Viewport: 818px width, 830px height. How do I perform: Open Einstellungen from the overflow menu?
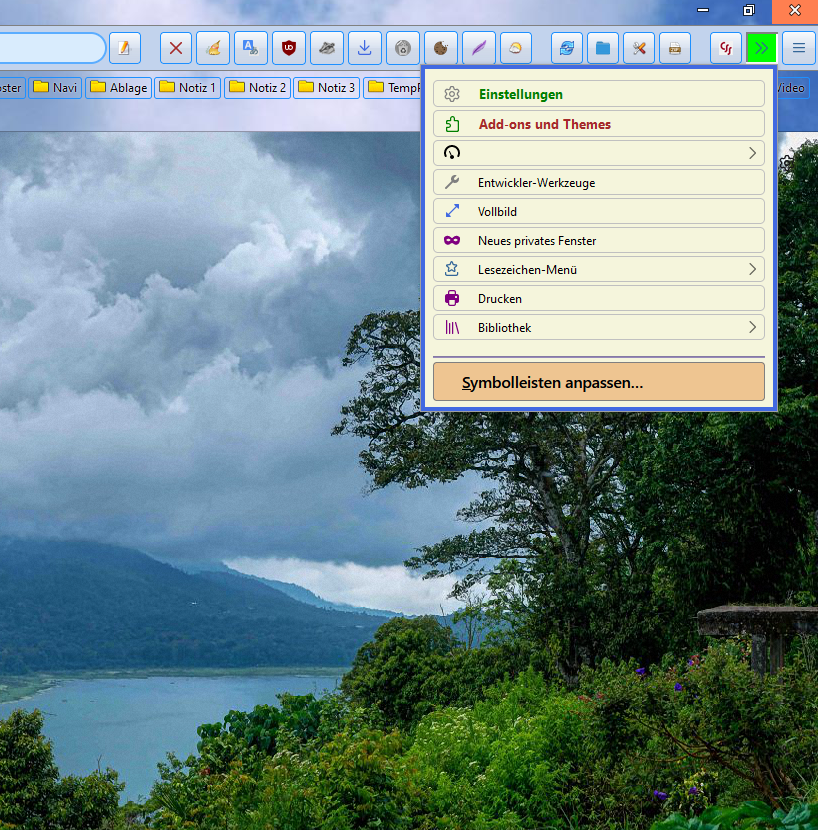pyautogui.click(x=599, y=94)
